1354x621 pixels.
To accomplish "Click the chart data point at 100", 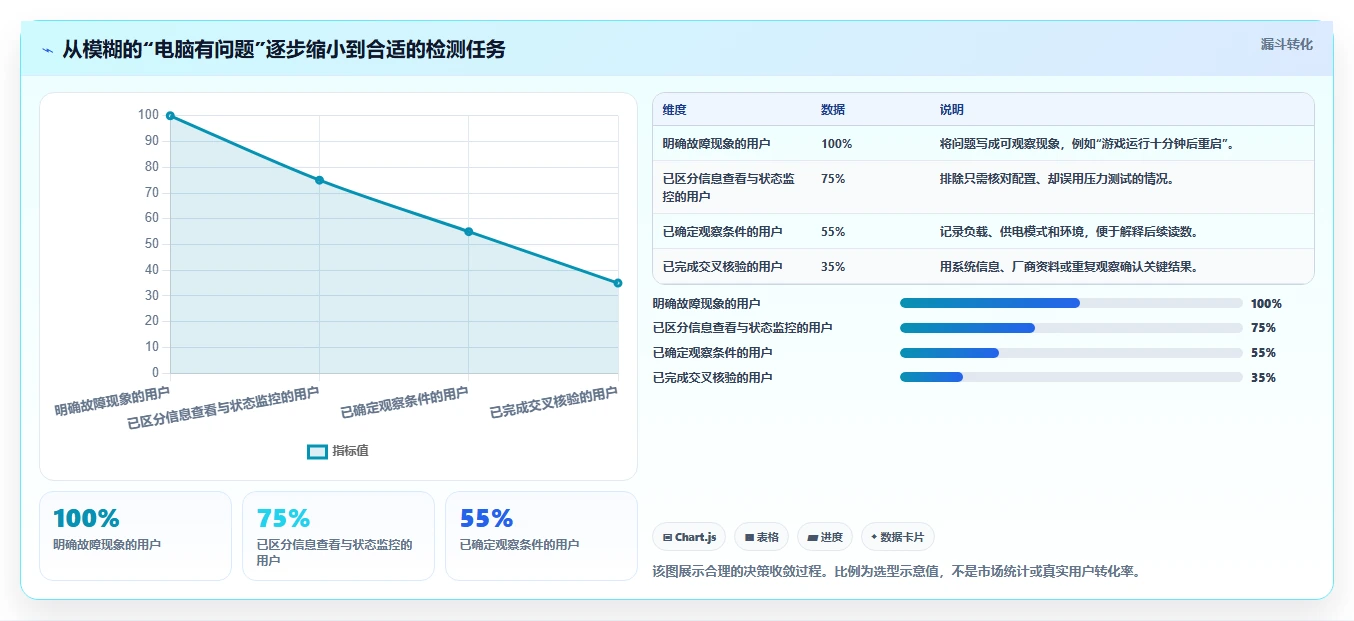I will coord(170,116).
